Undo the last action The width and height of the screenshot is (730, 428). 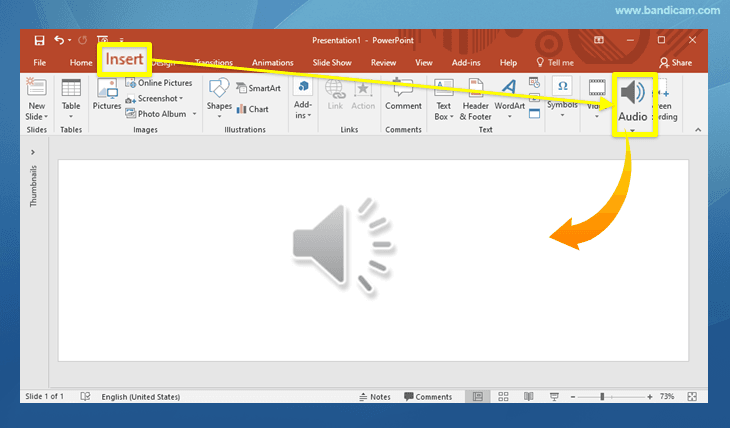[x=59, y=40]
